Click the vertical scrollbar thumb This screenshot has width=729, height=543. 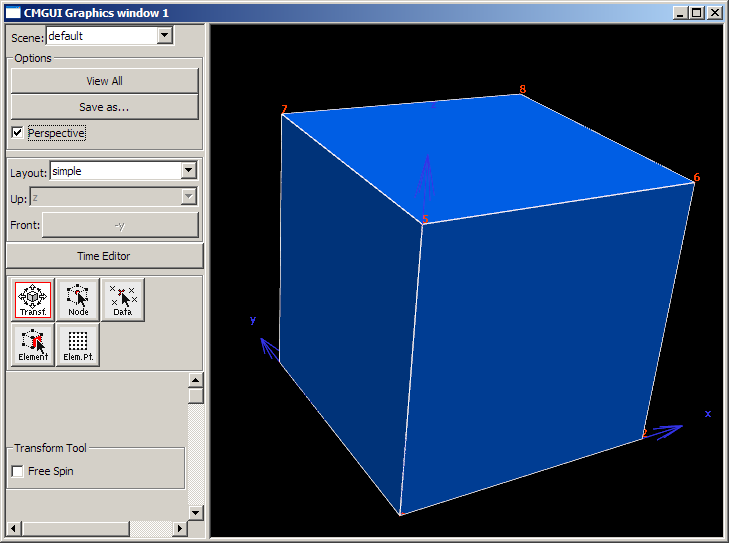(196, 396)
